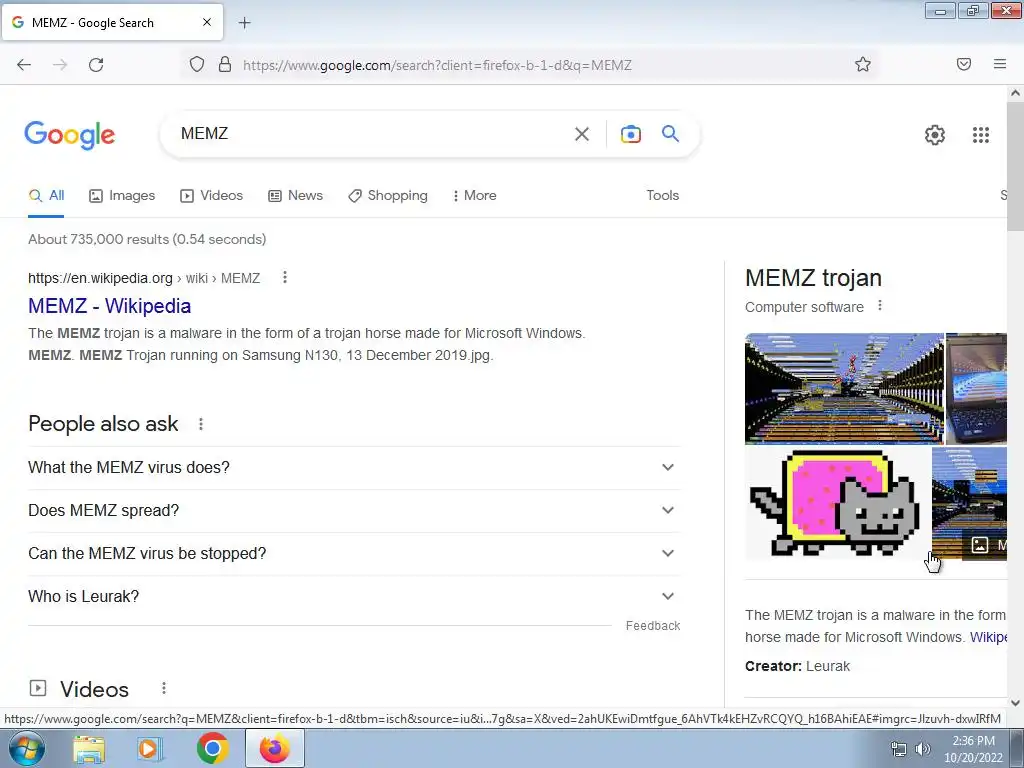Open a new tab with the plus button

(x=244, y=23)
